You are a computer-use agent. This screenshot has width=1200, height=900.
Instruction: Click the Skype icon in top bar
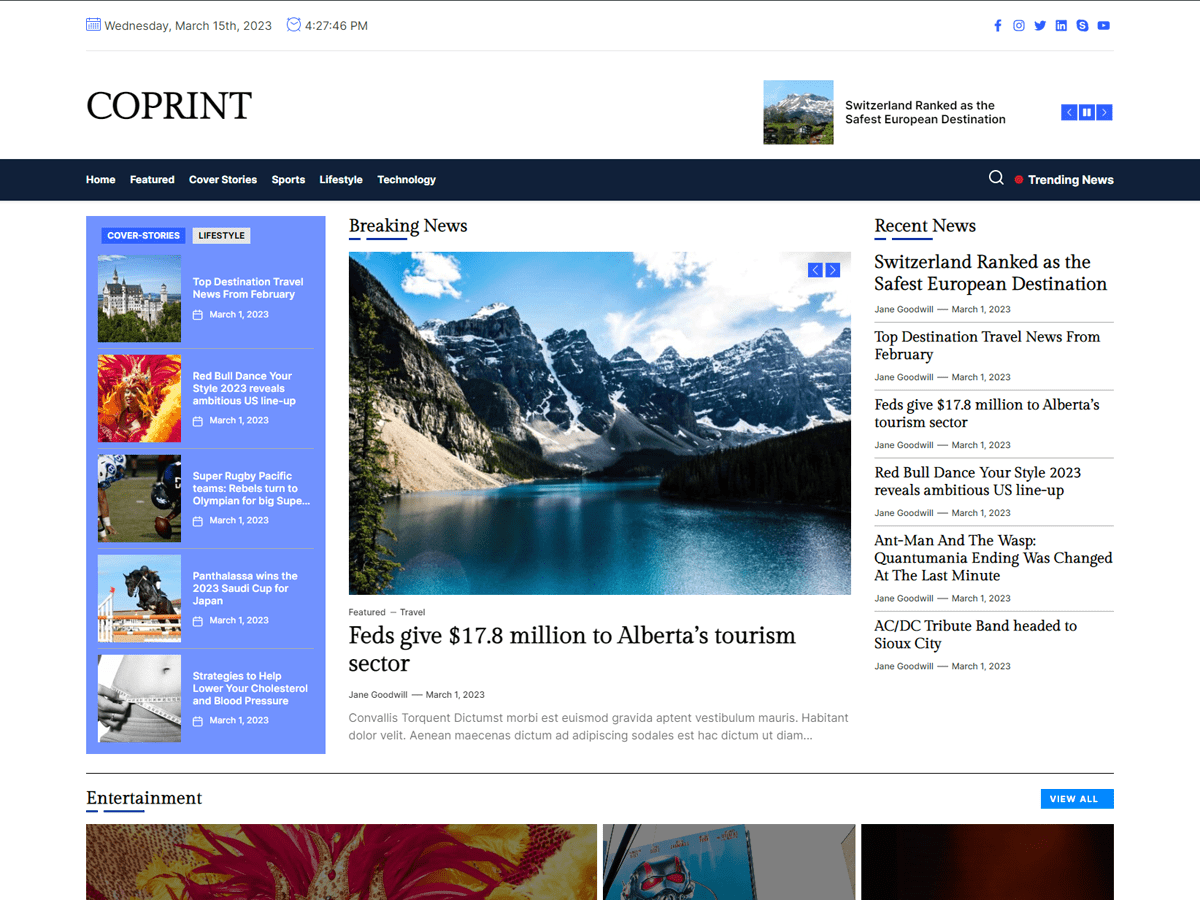click(x=1082, y=26)
